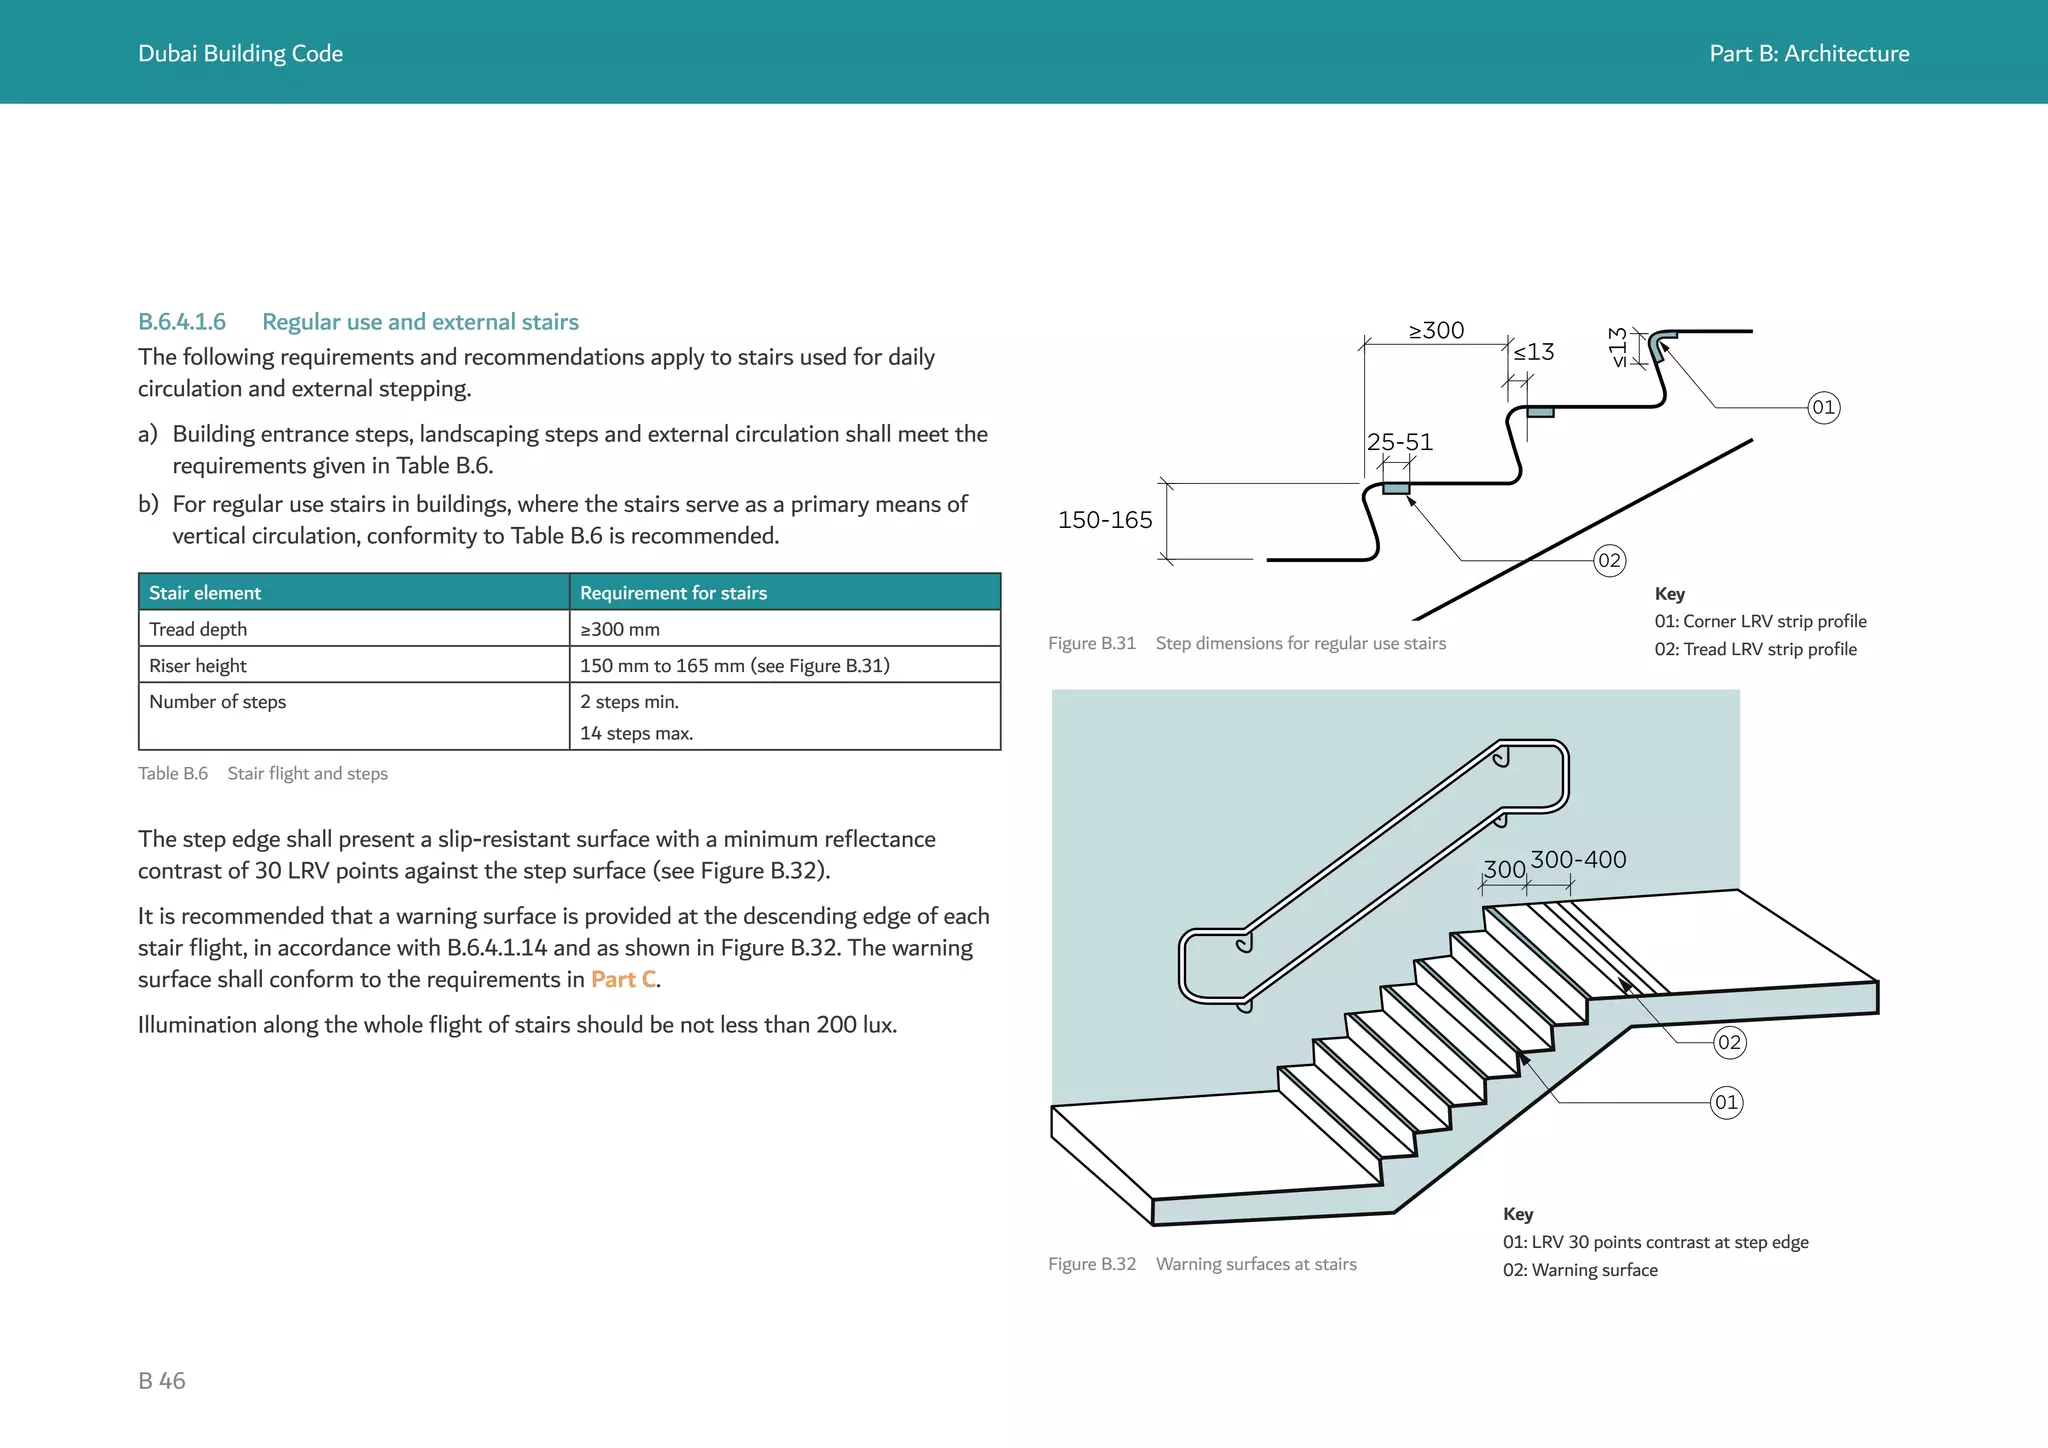Click the Riser height value cell
The width and height of the screenshot is (2048, 1448).
(x=734, y=666)
